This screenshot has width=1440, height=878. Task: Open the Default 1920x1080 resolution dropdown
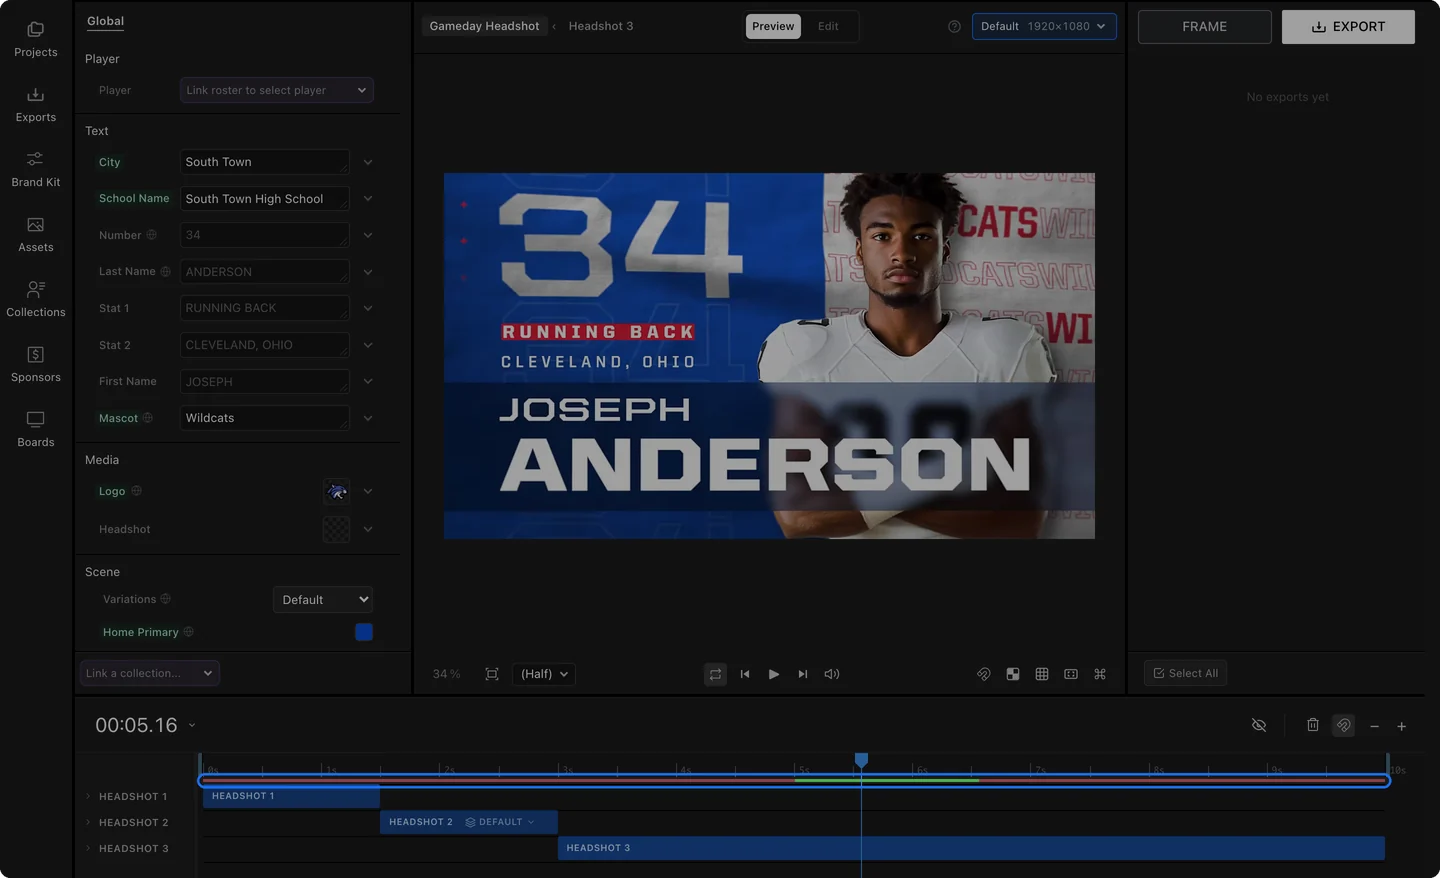(1044, 26)
